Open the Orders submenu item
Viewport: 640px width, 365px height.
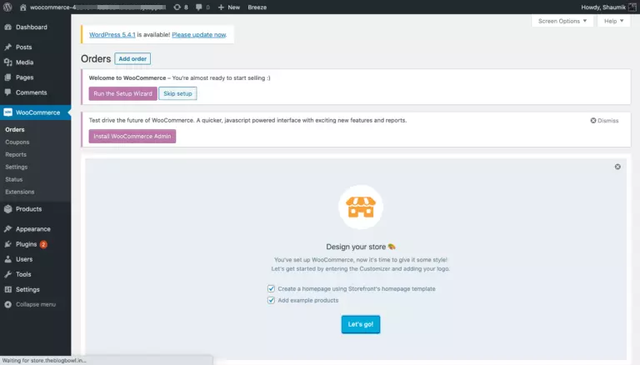point(15,129)
